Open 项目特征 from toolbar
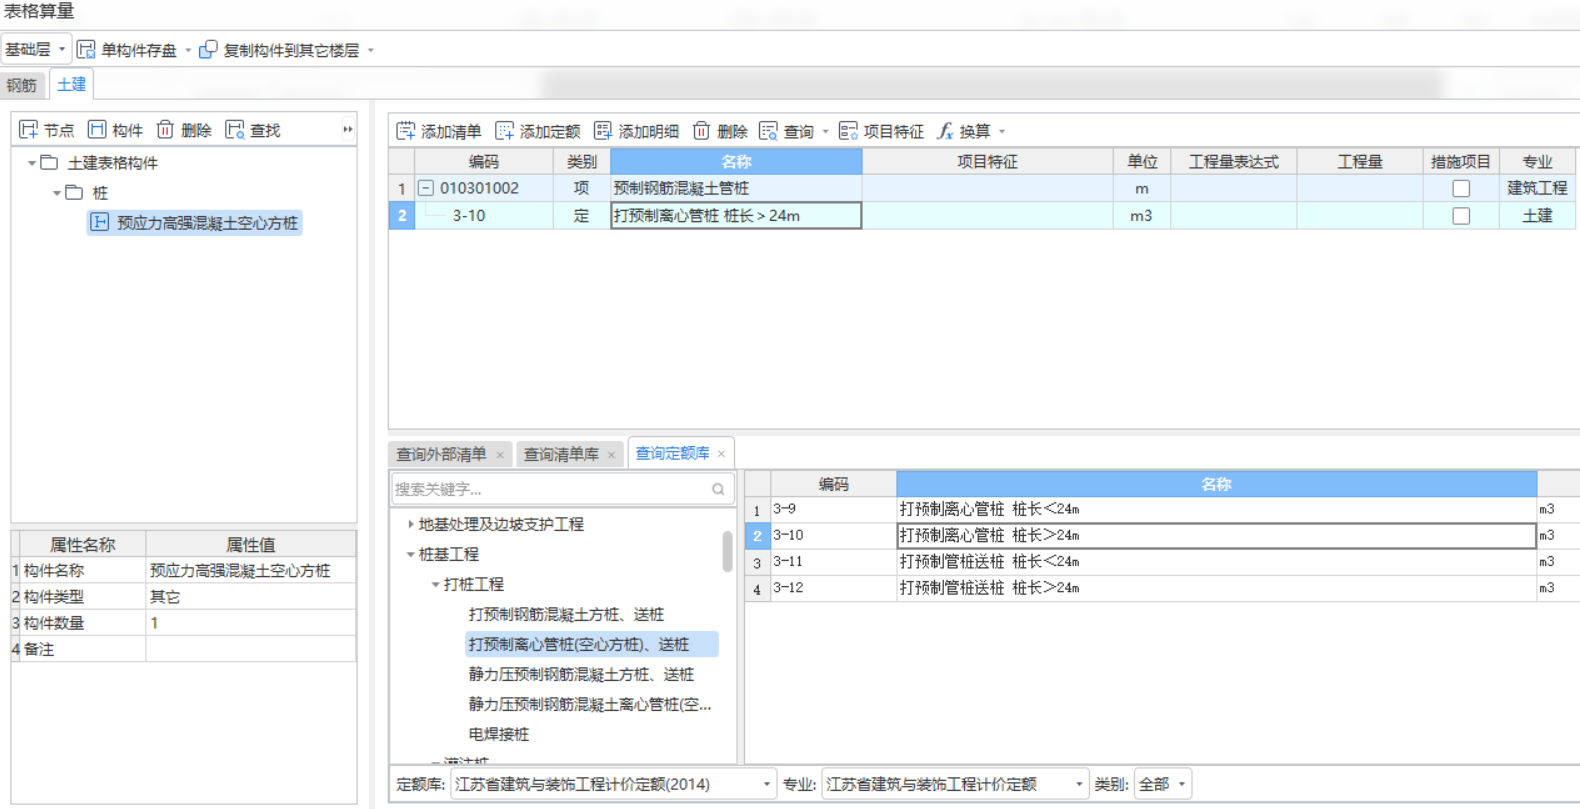1580x809 pixels. (881, 131)
